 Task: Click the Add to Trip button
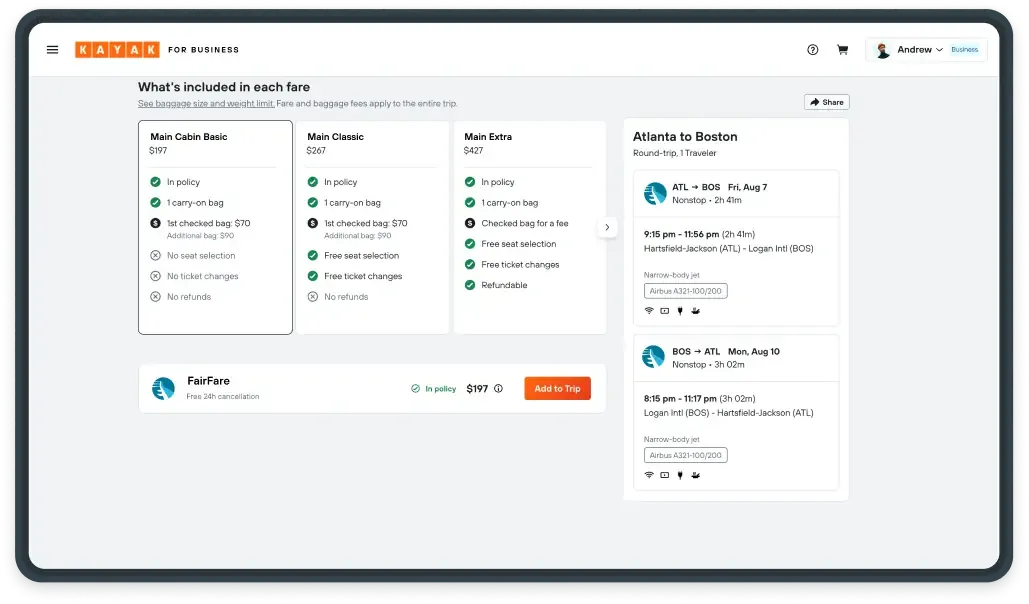coord(557,389)
